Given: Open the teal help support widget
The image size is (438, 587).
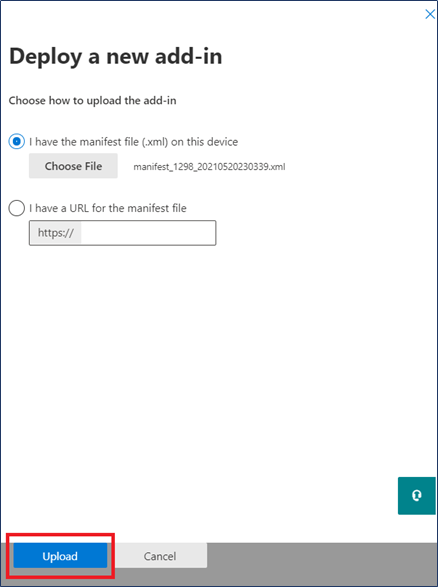Looking at the screenshot, I should 417,496.
